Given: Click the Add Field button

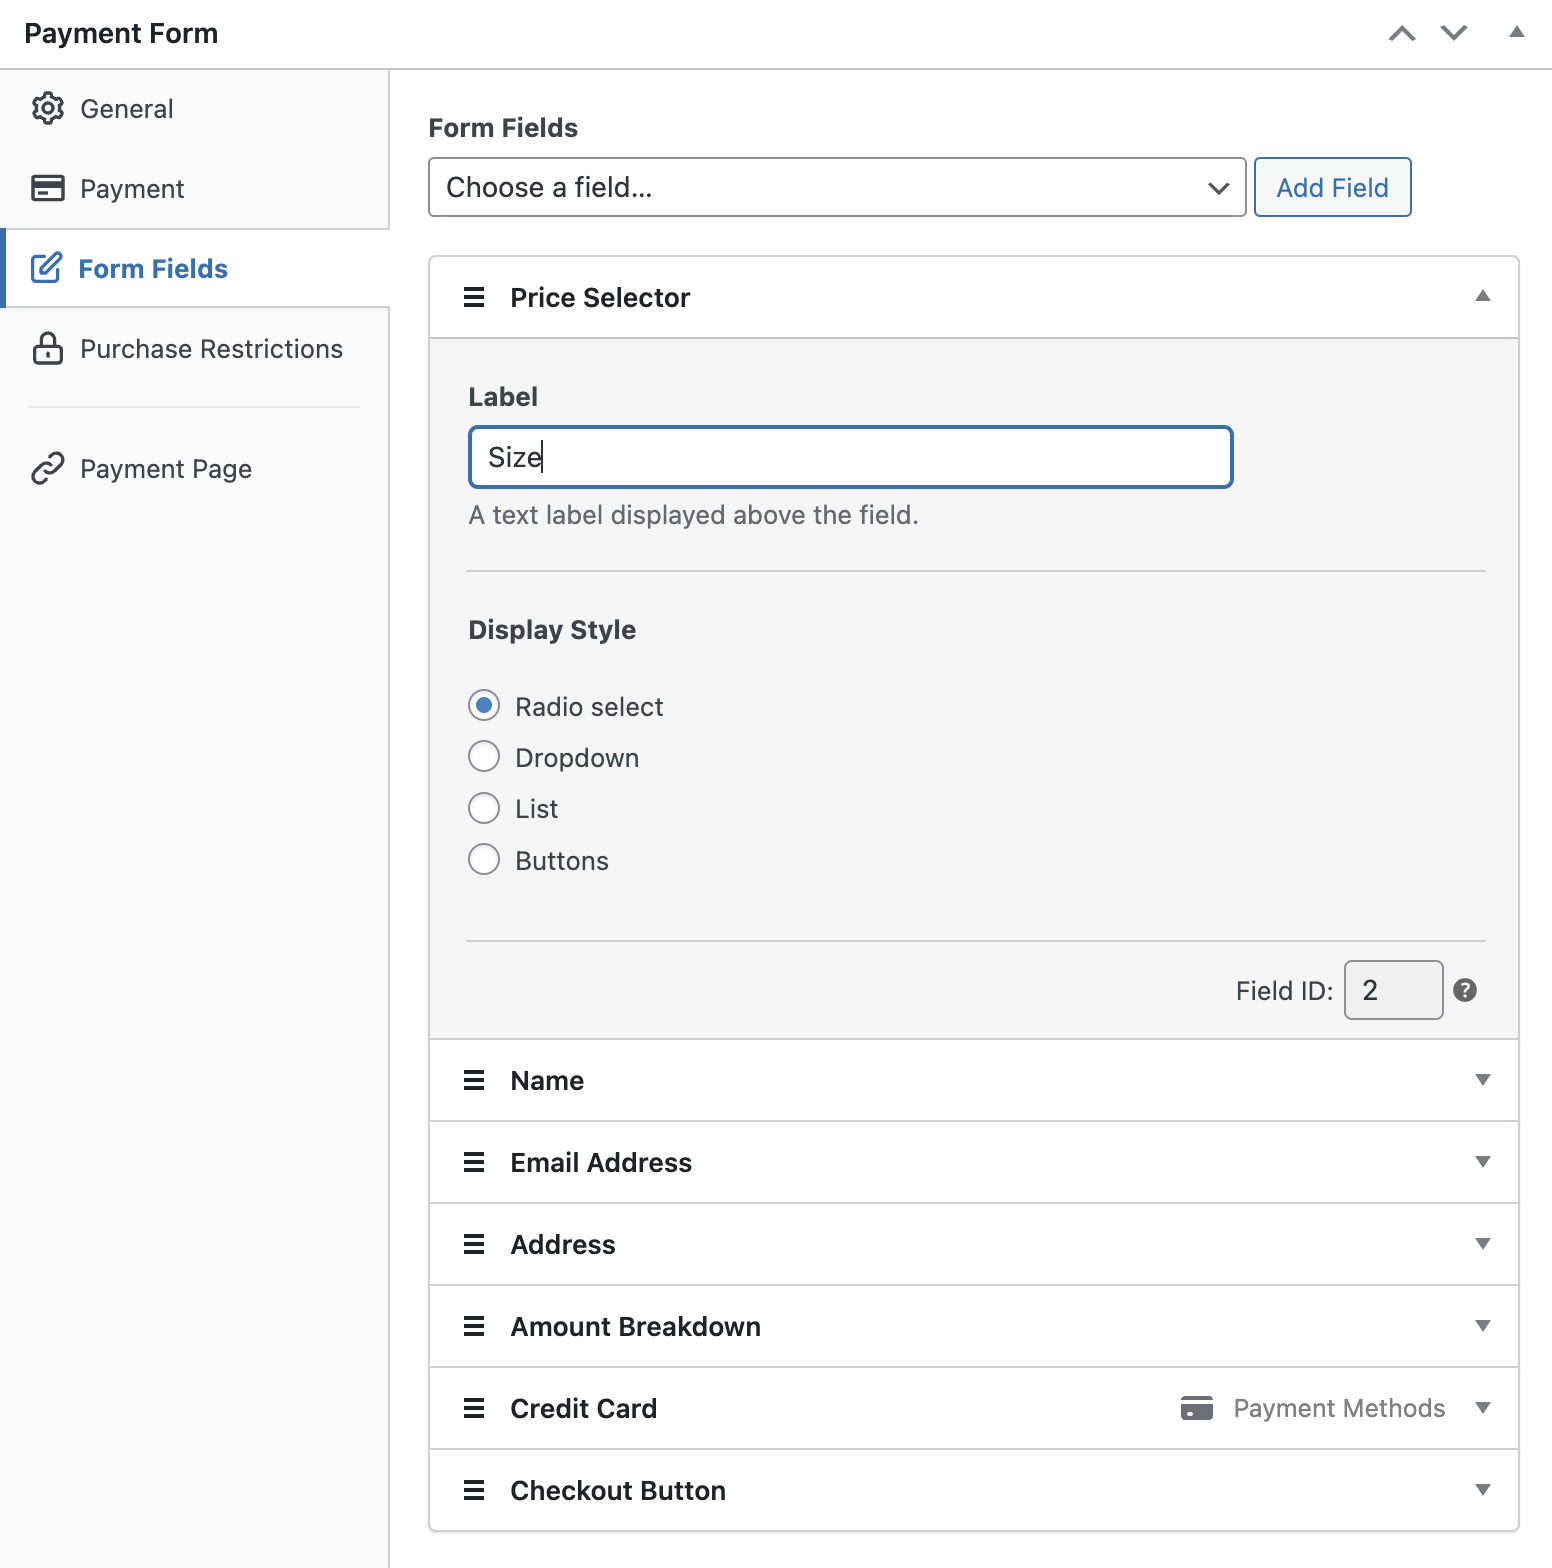Looking at the screenshot, I should pos(1332,187).
